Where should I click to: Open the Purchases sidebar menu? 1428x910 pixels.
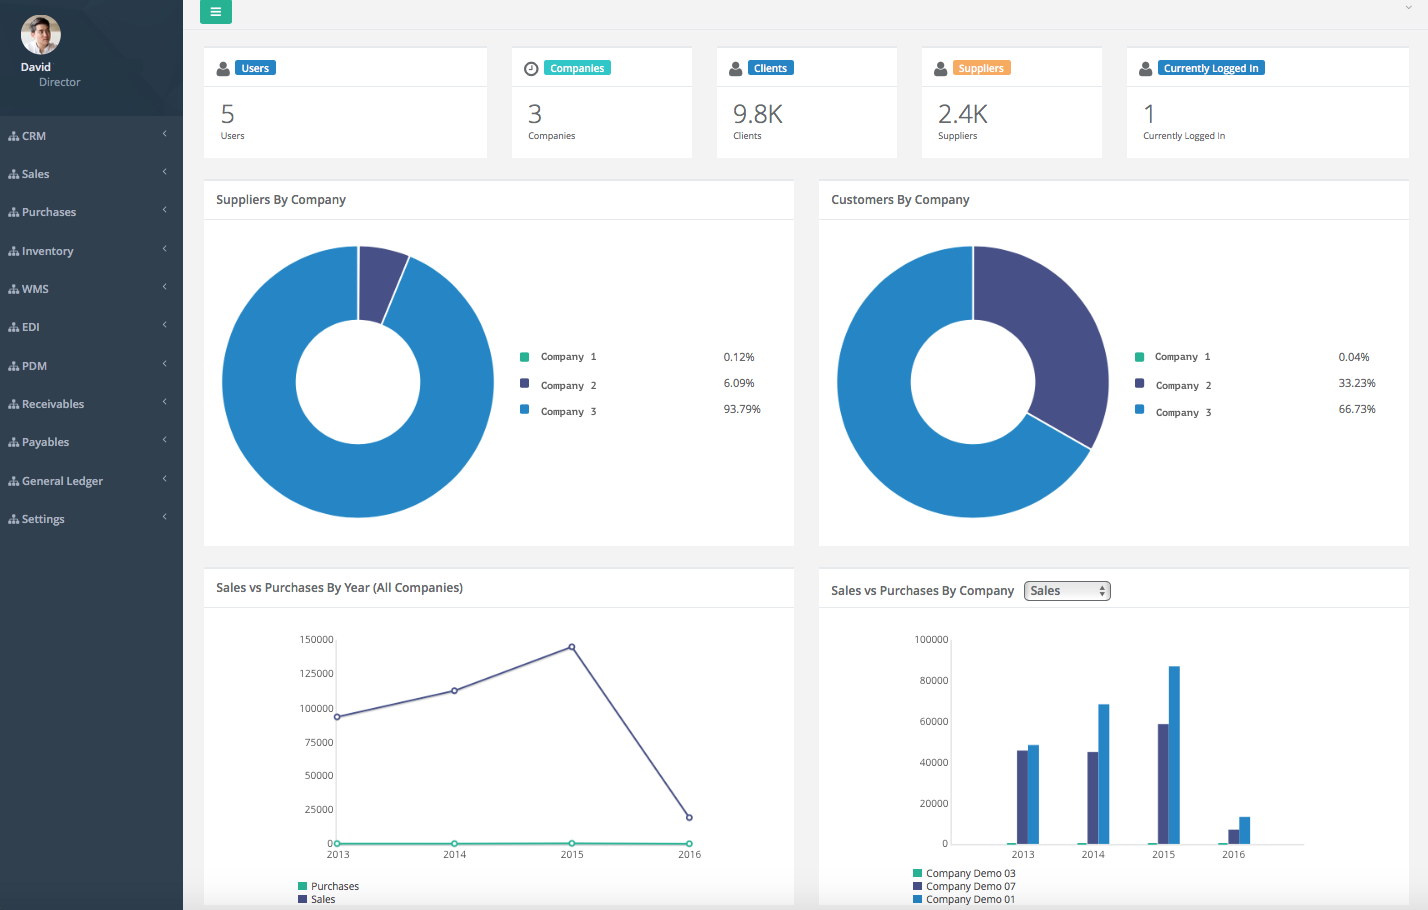pos(49,212)
